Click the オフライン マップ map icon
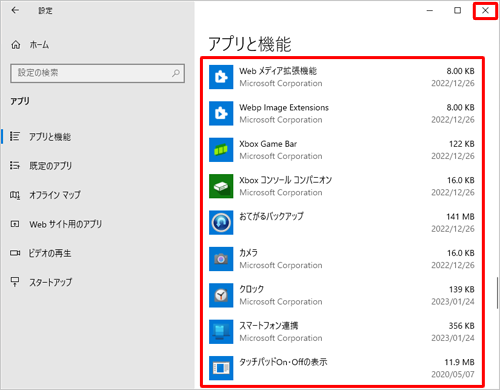The width and height of the screenshot is (500, 390). (x=15, y=195)
